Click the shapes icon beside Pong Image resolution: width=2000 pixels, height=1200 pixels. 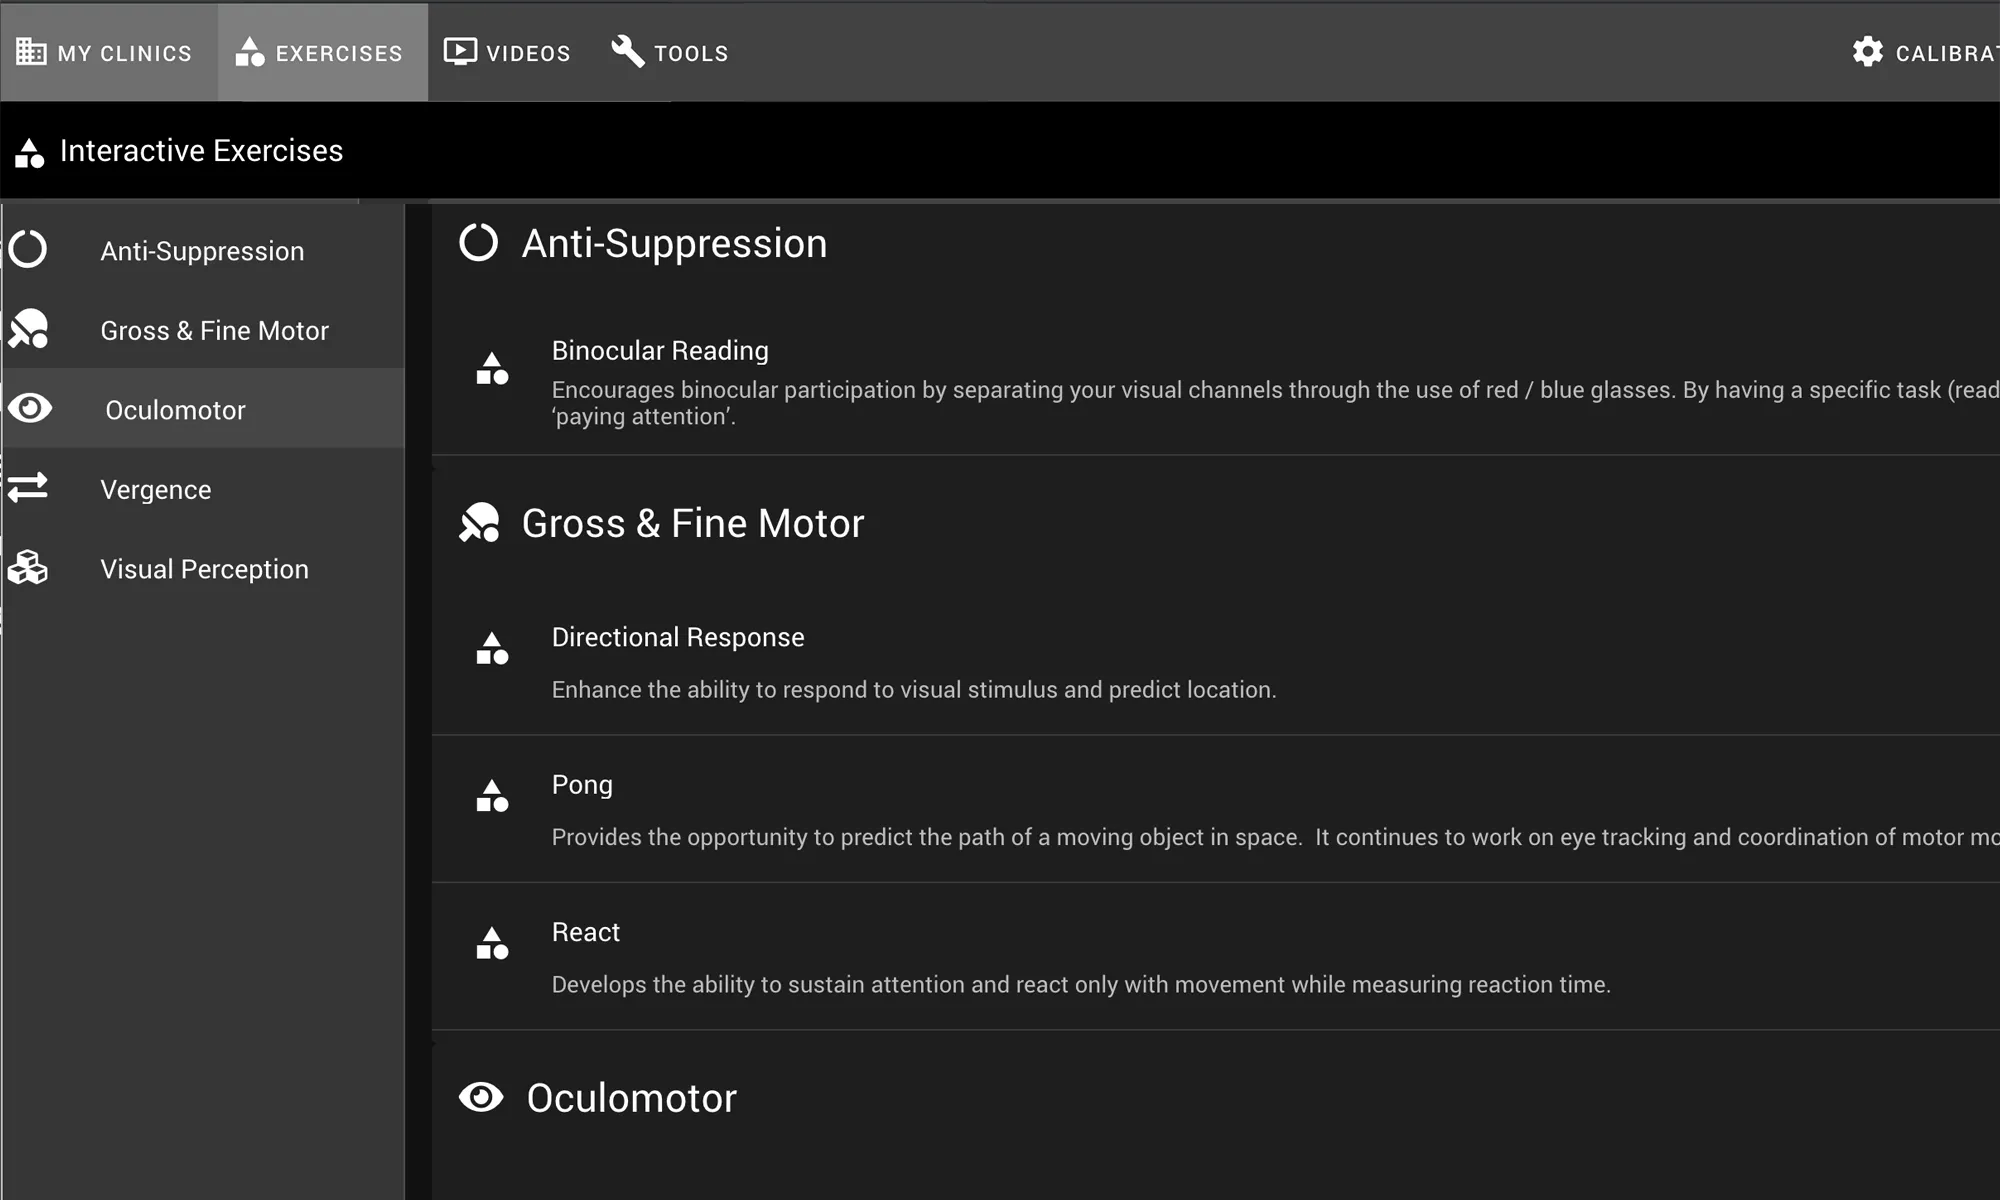(x=492, y=796)
